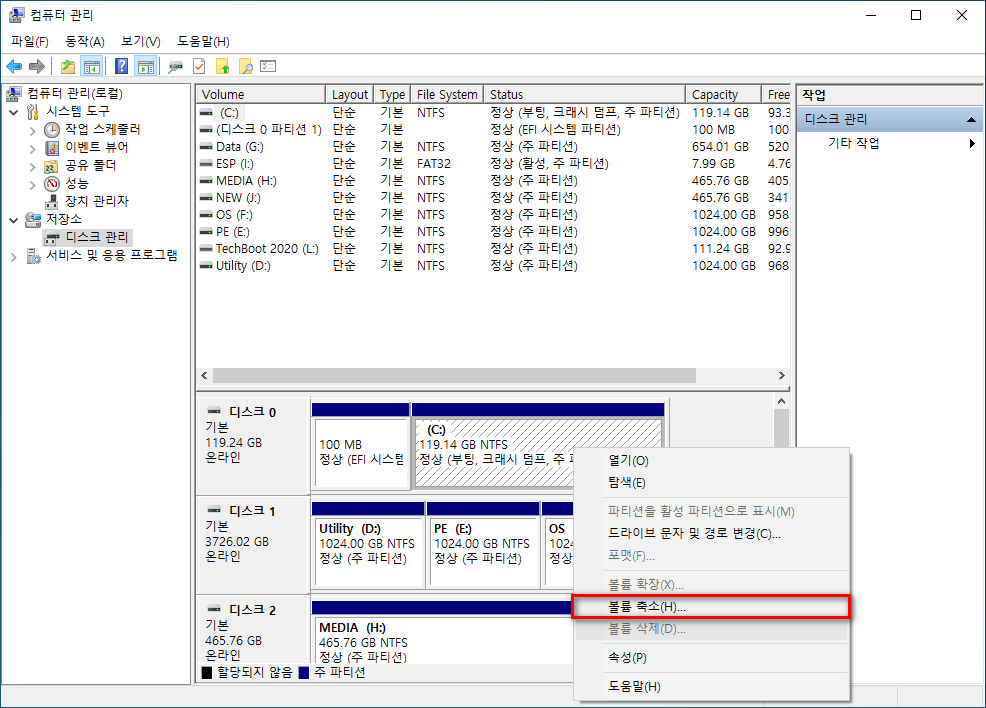
Task: Select the TechBoot 2020 (L:) volume row
Action: coord(493,248)
